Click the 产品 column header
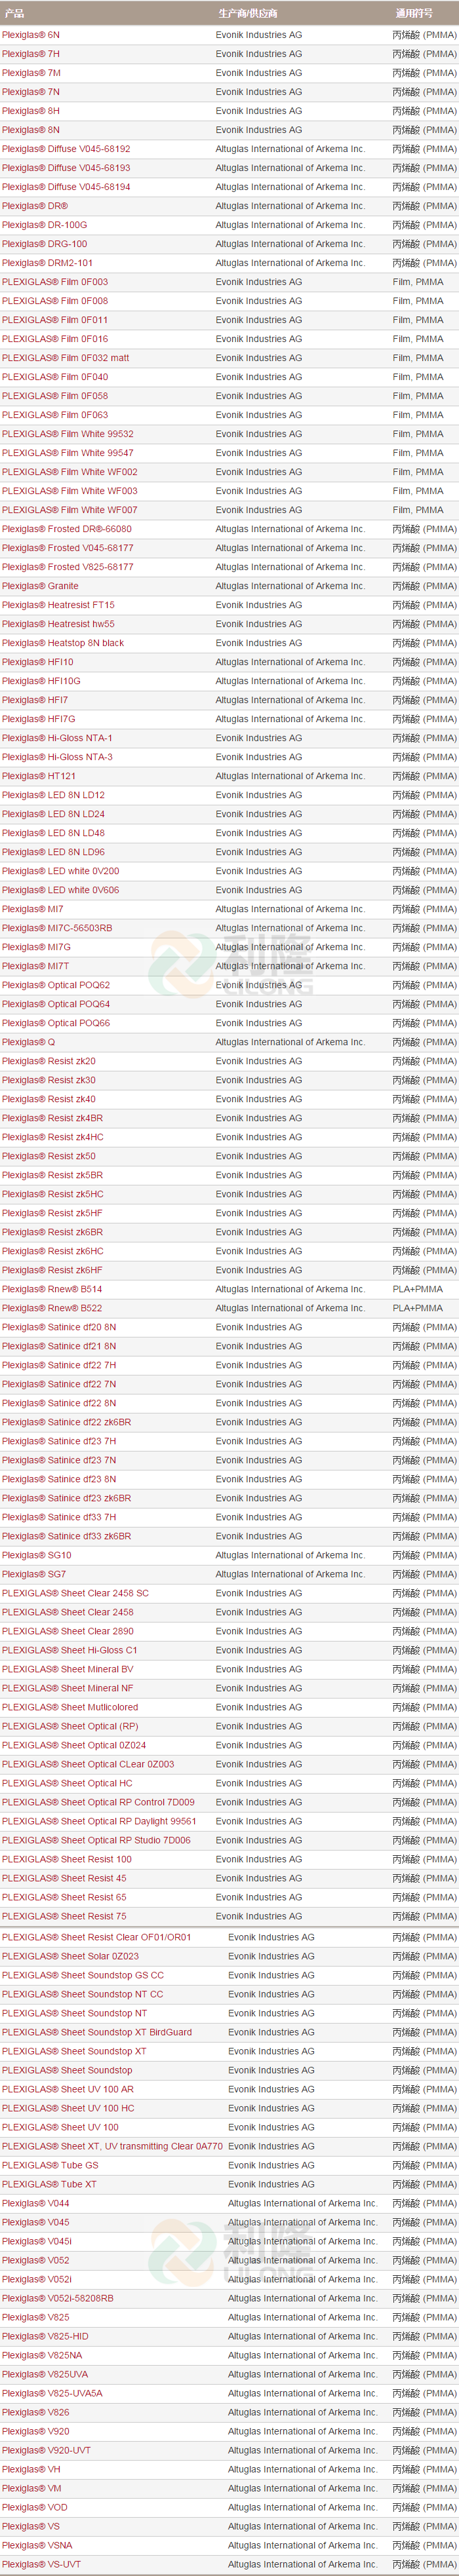This screenshot has height=2576, width=459. pyautogui.click(x=14, y=13)
